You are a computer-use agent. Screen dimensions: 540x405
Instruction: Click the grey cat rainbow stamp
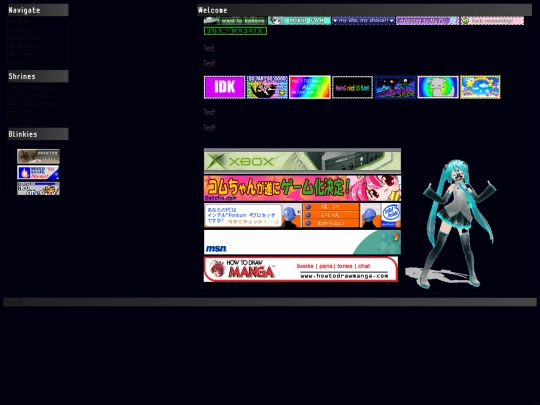click(438, 87)
